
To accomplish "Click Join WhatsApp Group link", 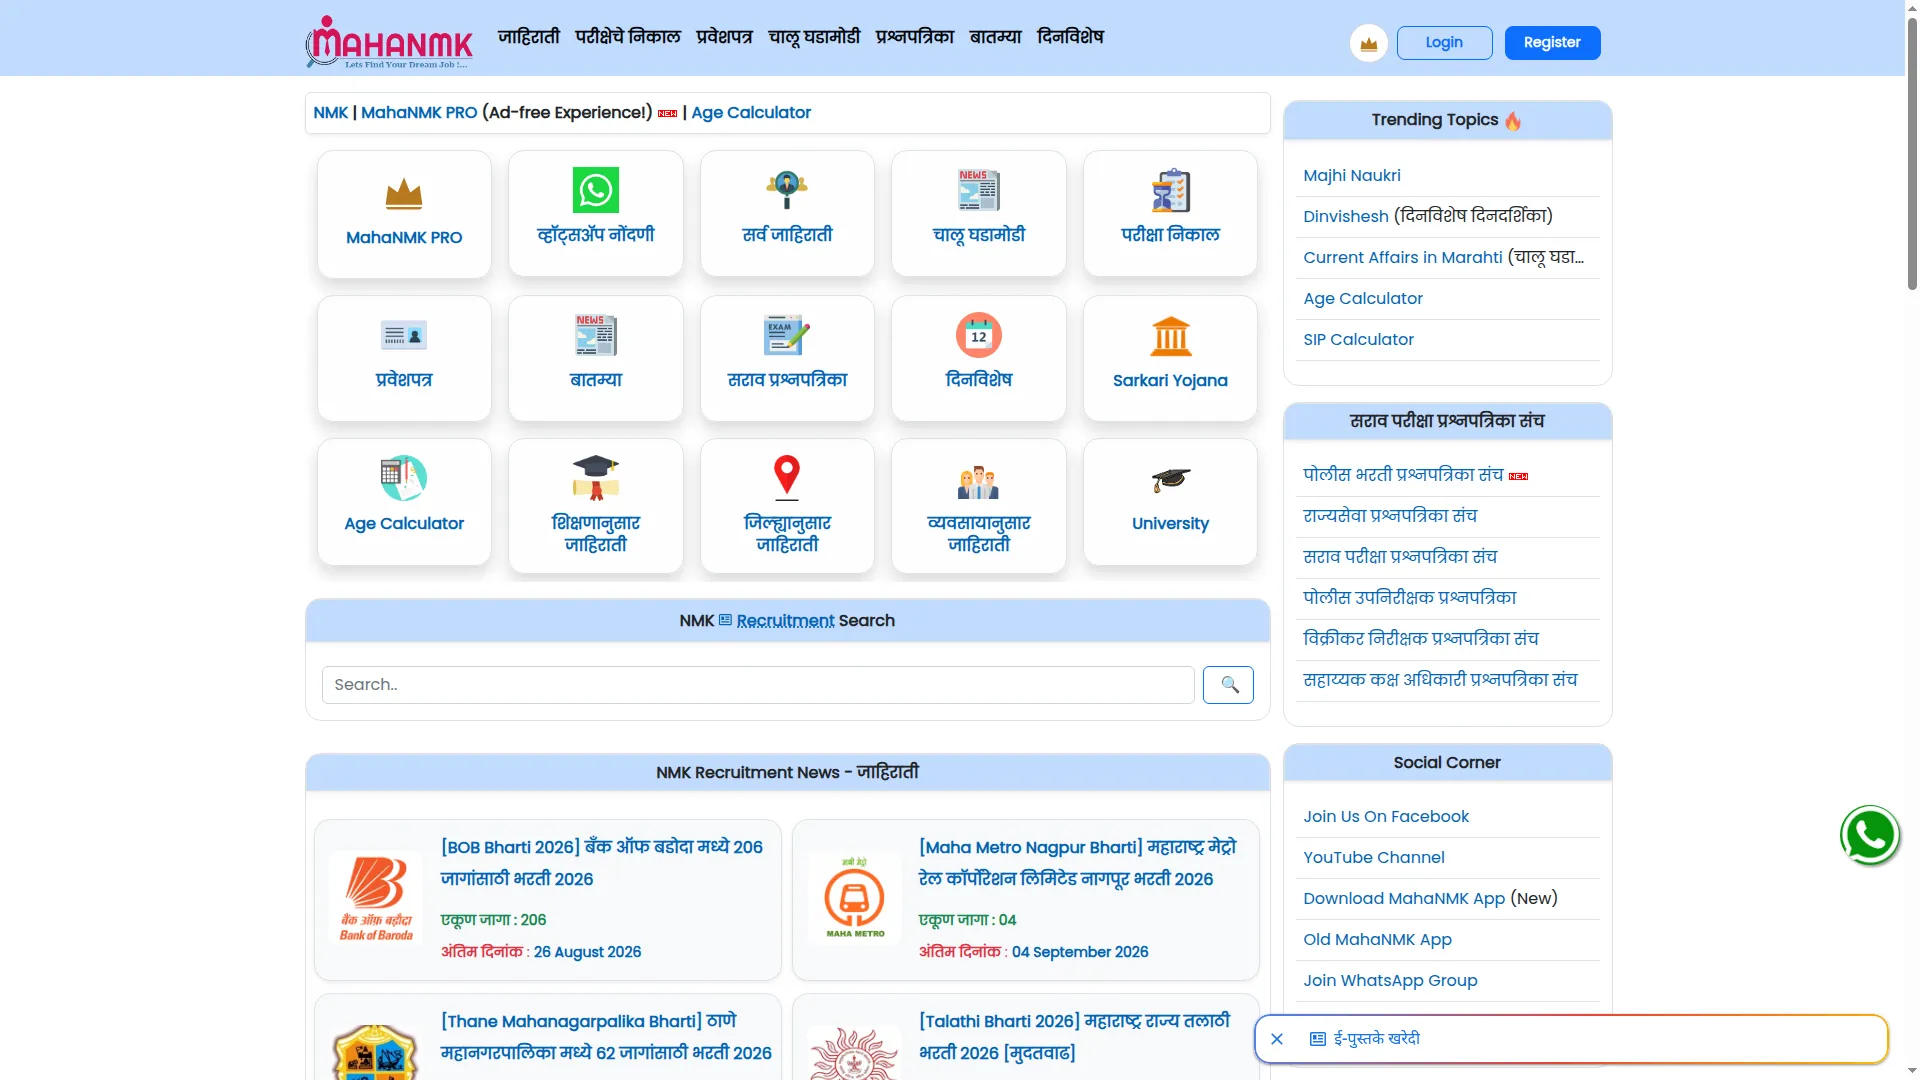I will click(1390, 981).
